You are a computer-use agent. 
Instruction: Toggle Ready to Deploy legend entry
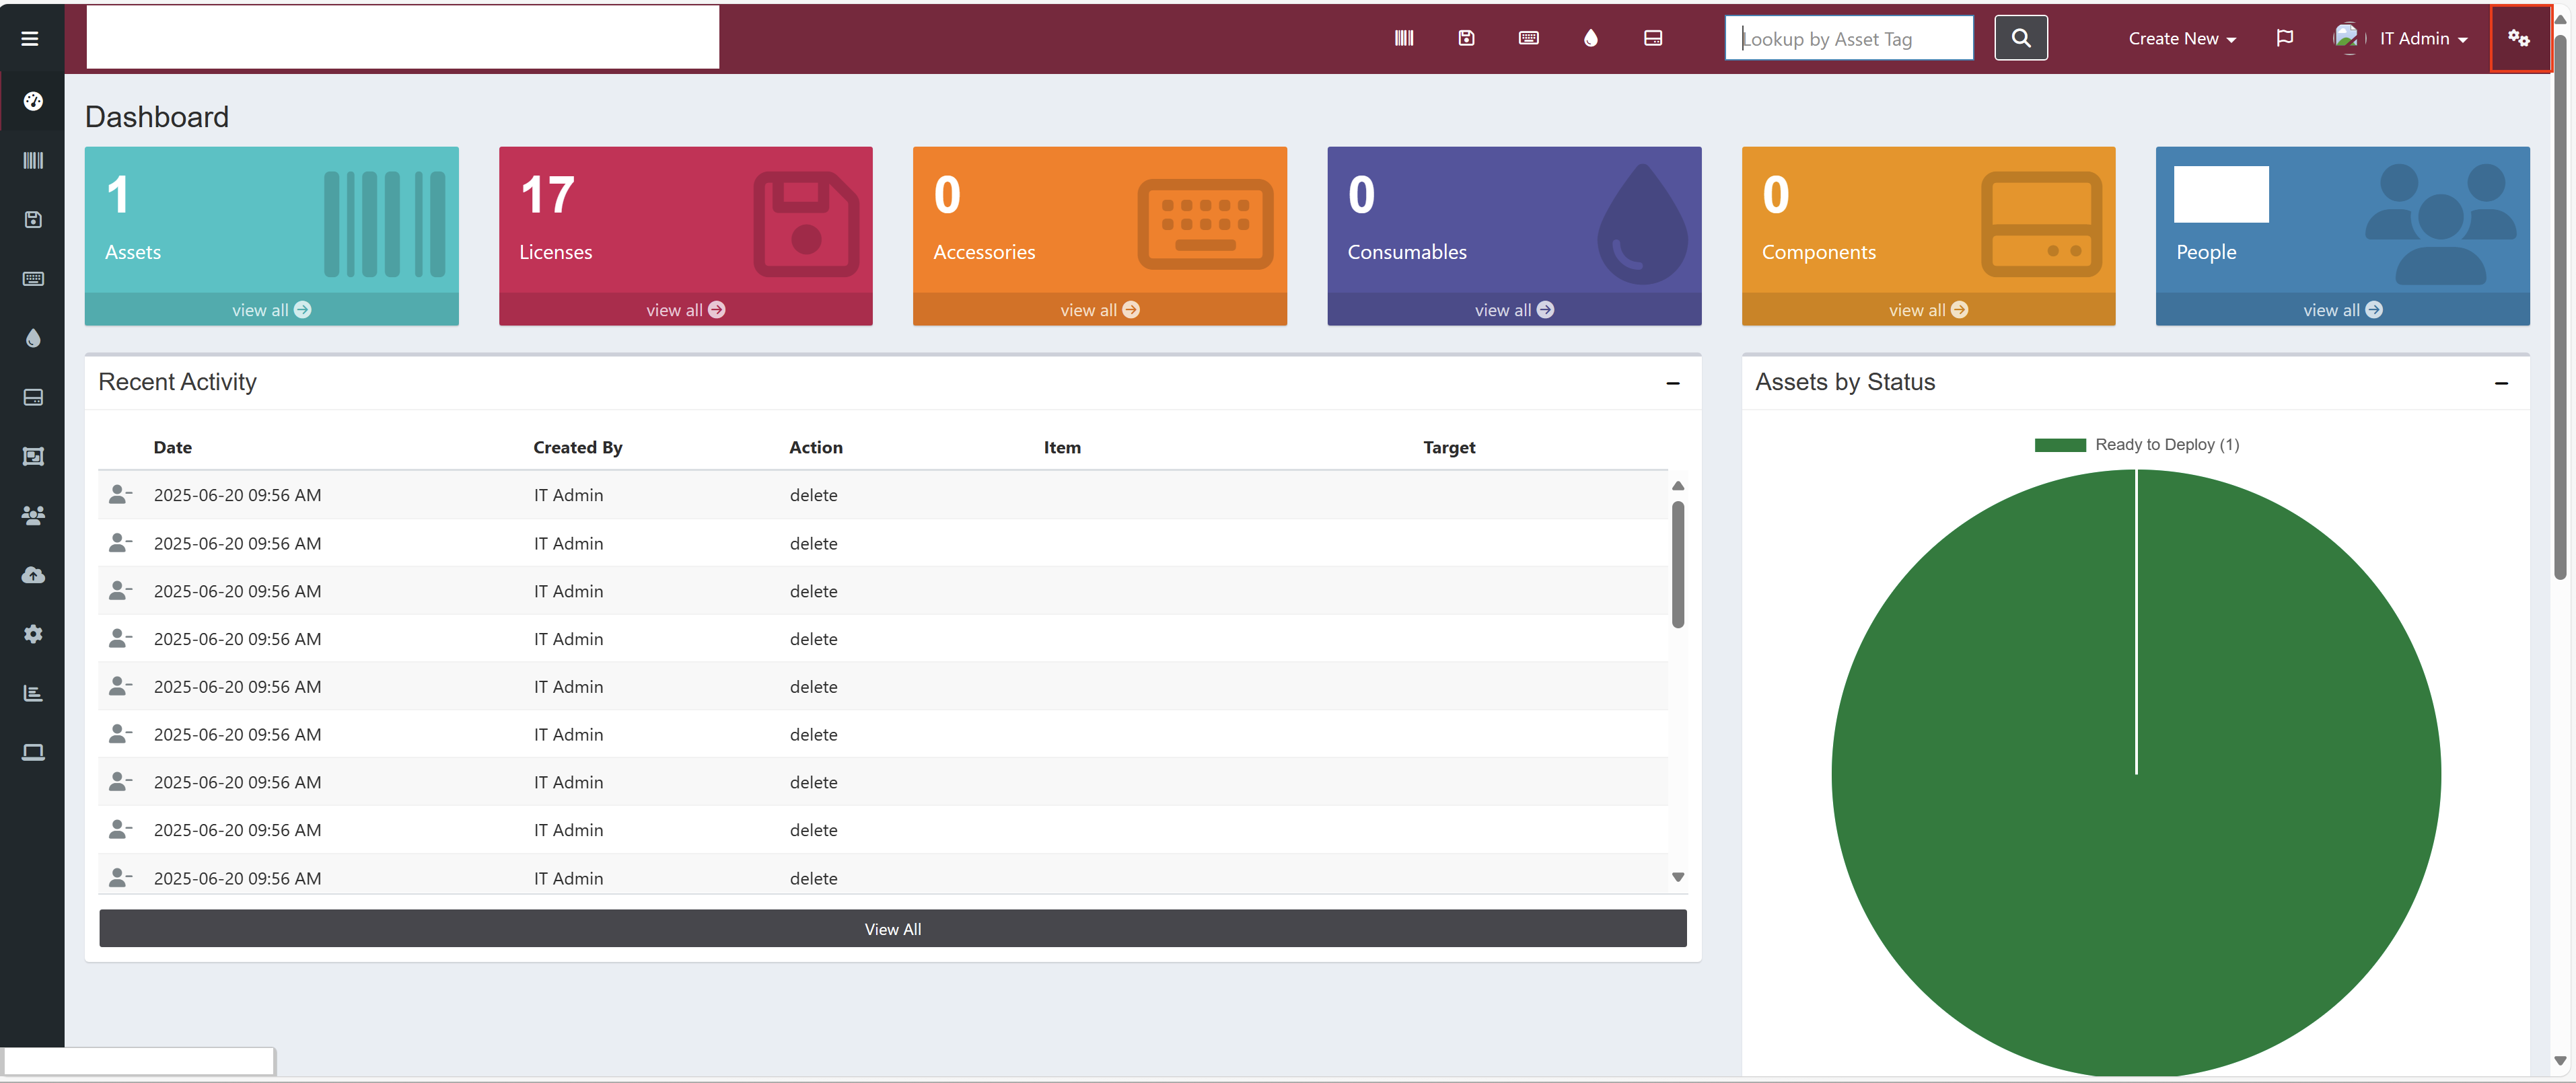2136,444
